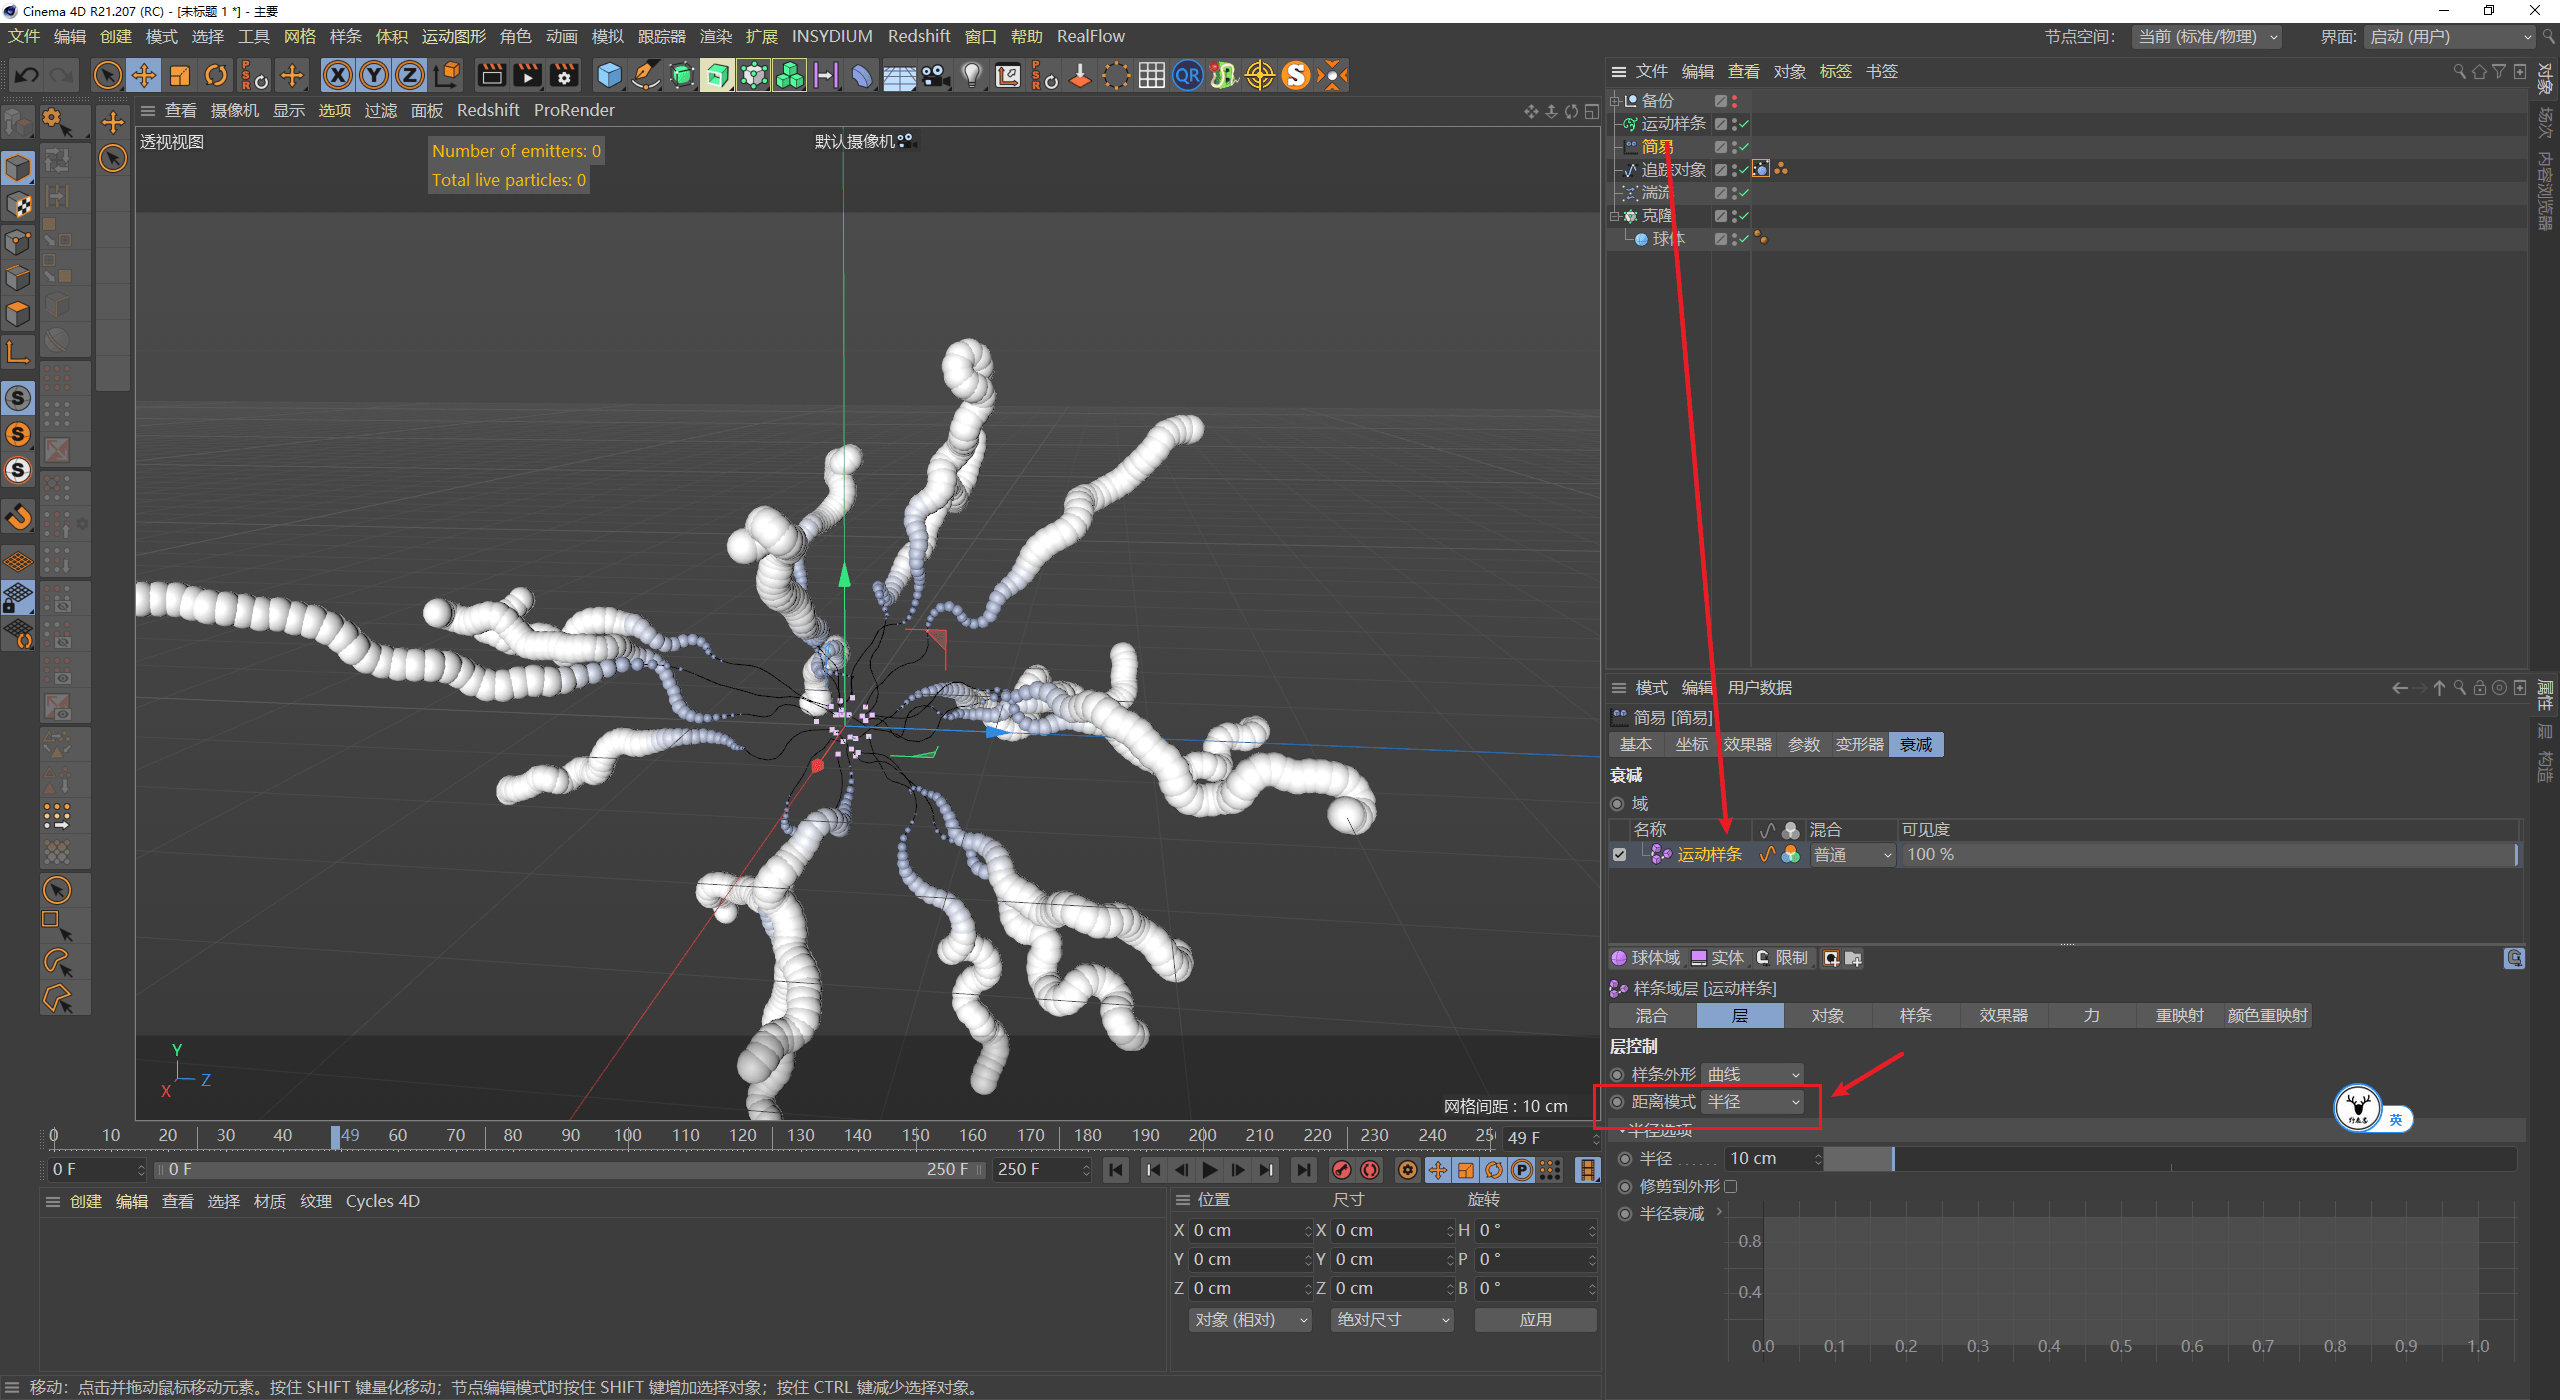2560x1400 pixels.
Task: Click the 应用 button in coordinates panel
Action: coord(1535,1319)
